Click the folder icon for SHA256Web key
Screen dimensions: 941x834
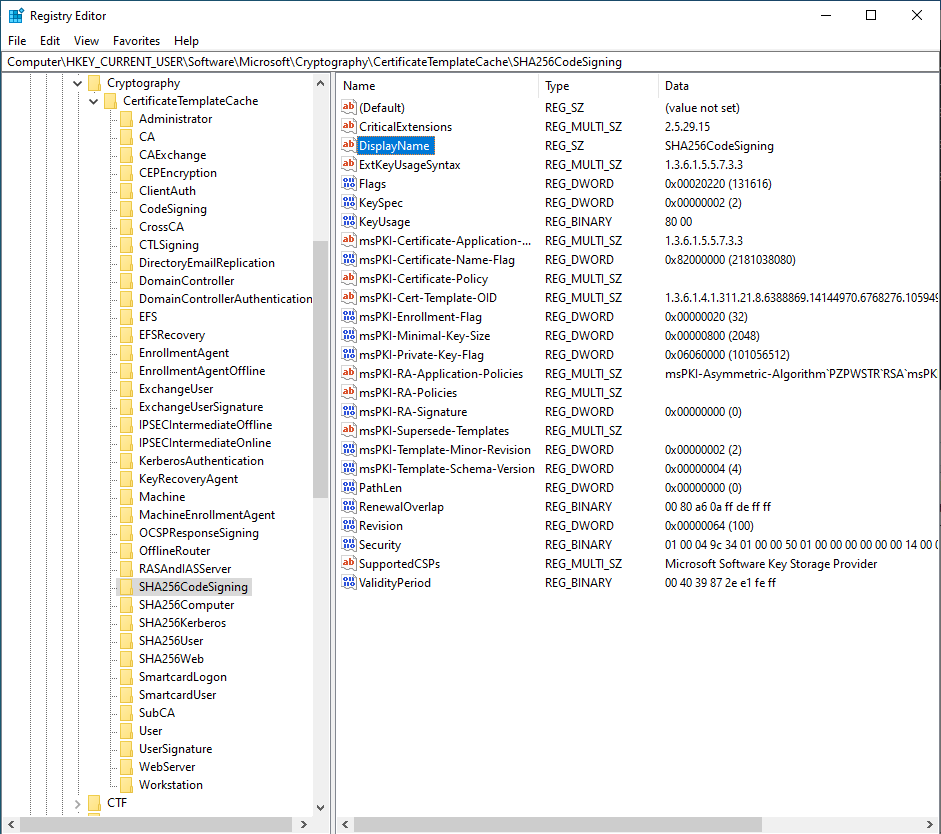(x=126, y=659)
